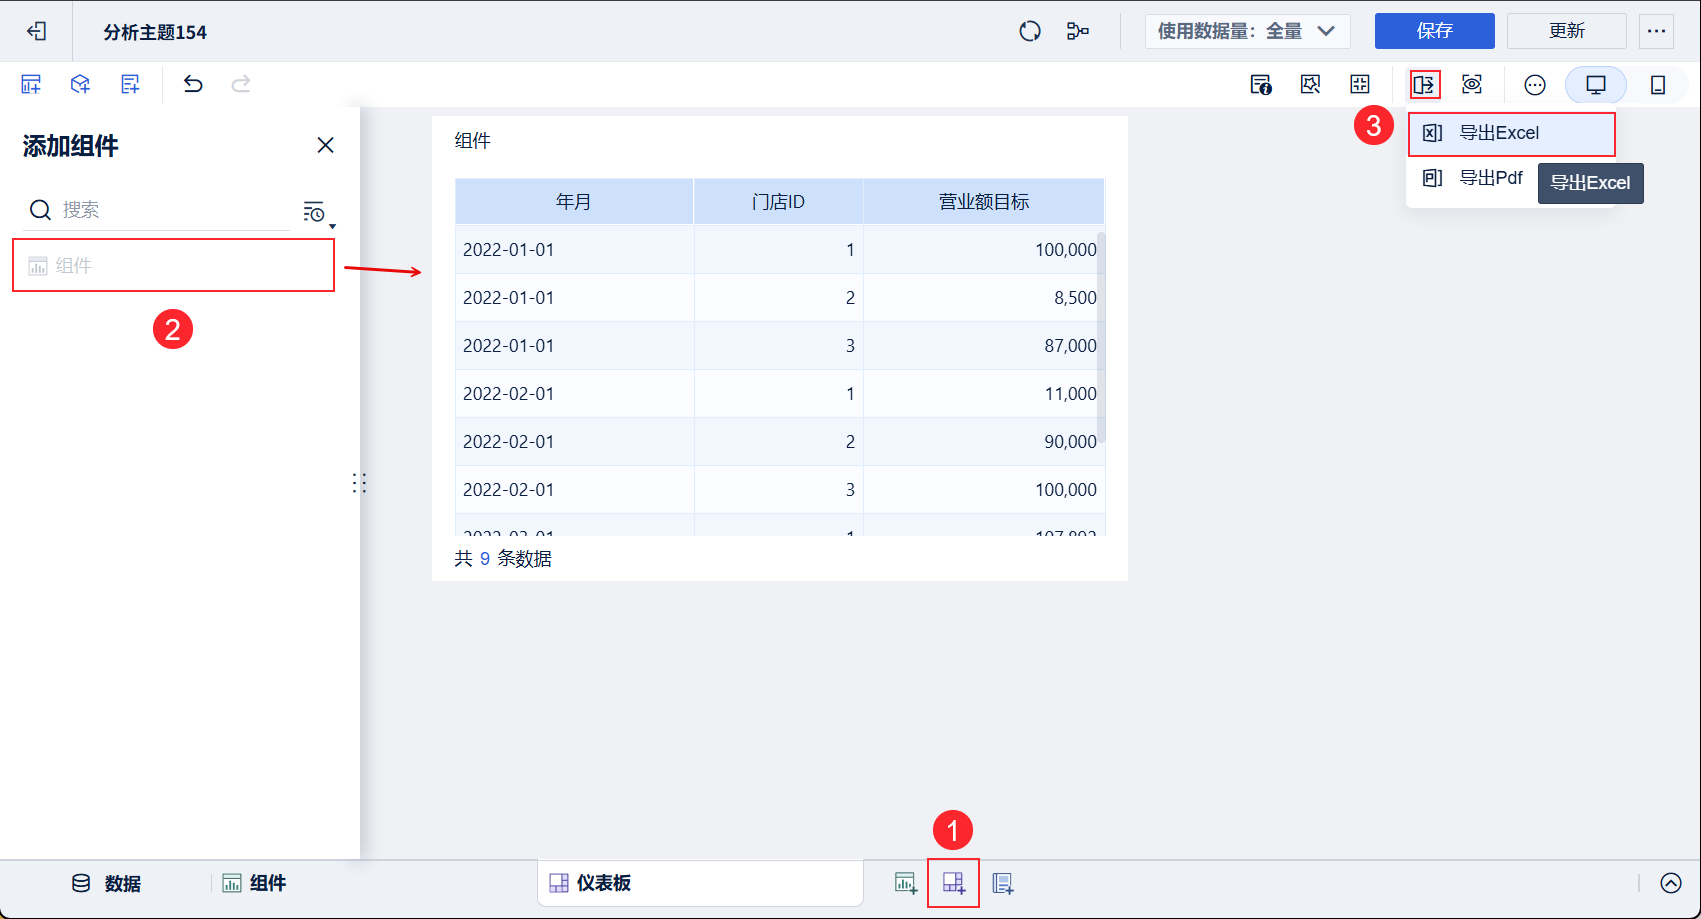The width and height of the screenshot is (1701, 919).
Task: Switch to desktop monitor view
Action: click(1595, 84)
